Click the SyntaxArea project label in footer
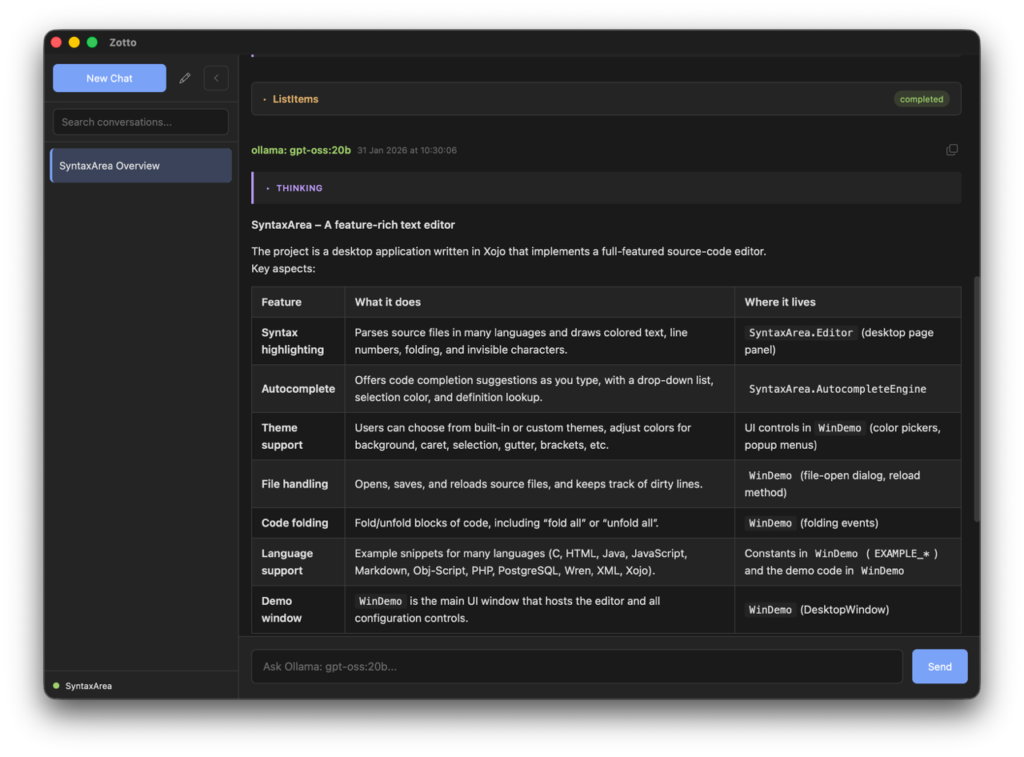 pos(88,686)
